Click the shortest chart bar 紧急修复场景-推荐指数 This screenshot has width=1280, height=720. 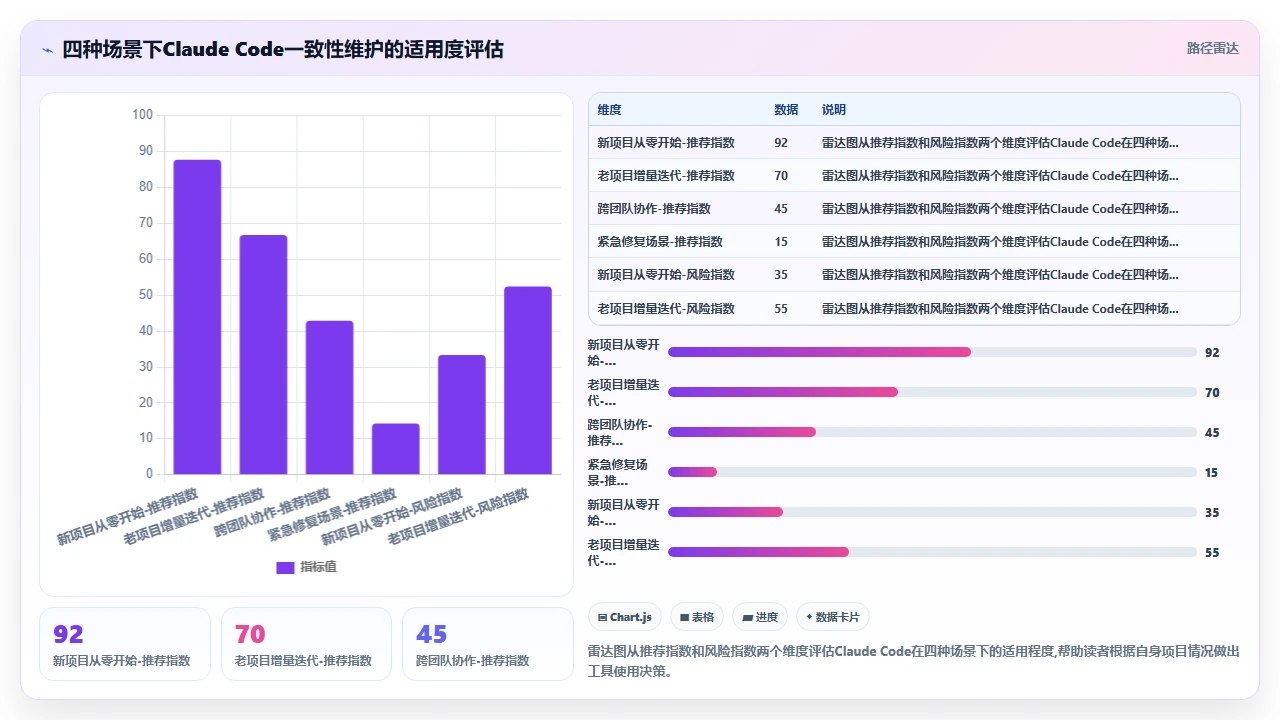pyautogui.click(x=395, y=449)
